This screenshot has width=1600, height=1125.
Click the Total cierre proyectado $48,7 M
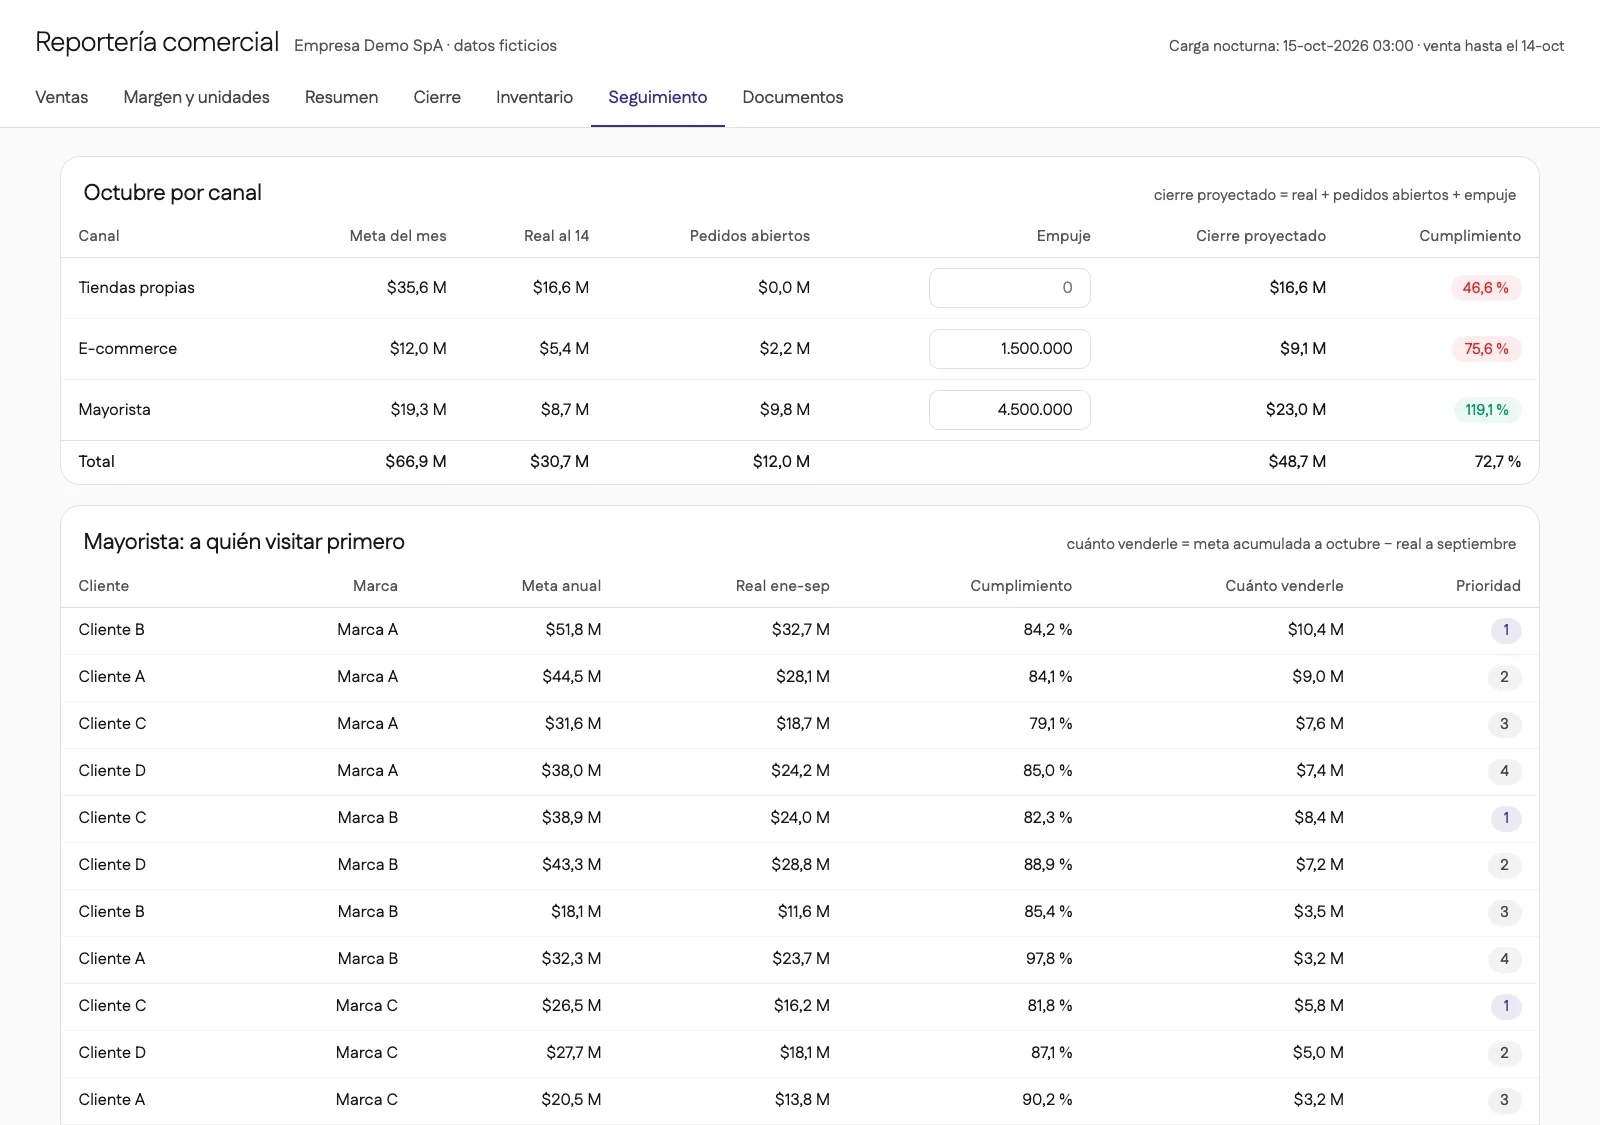[x=1297, y=462]
